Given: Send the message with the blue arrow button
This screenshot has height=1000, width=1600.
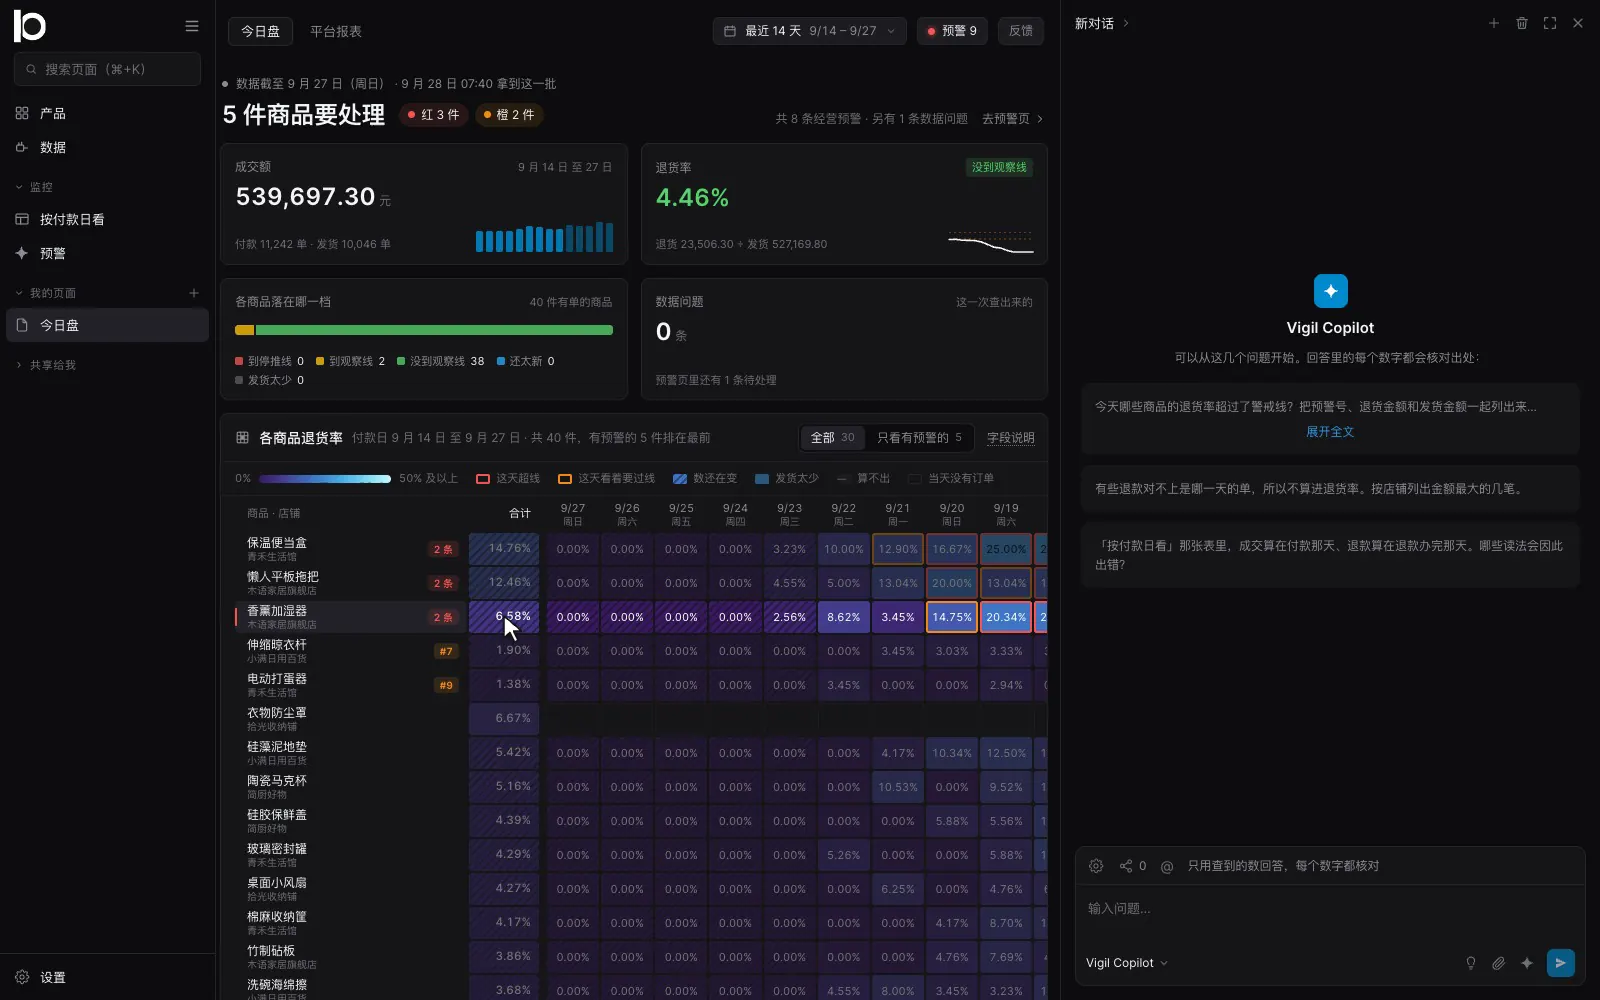Looking at the screenshot, I should [x=1561, y=963].
